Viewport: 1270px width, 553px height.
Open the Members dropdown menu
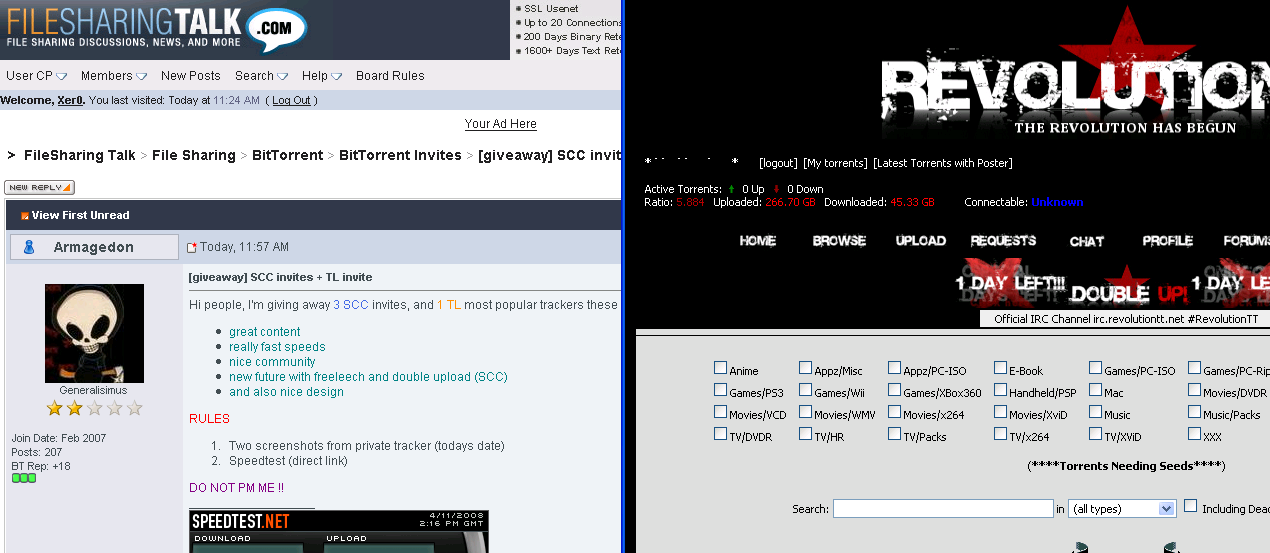(x=113, y=76)
